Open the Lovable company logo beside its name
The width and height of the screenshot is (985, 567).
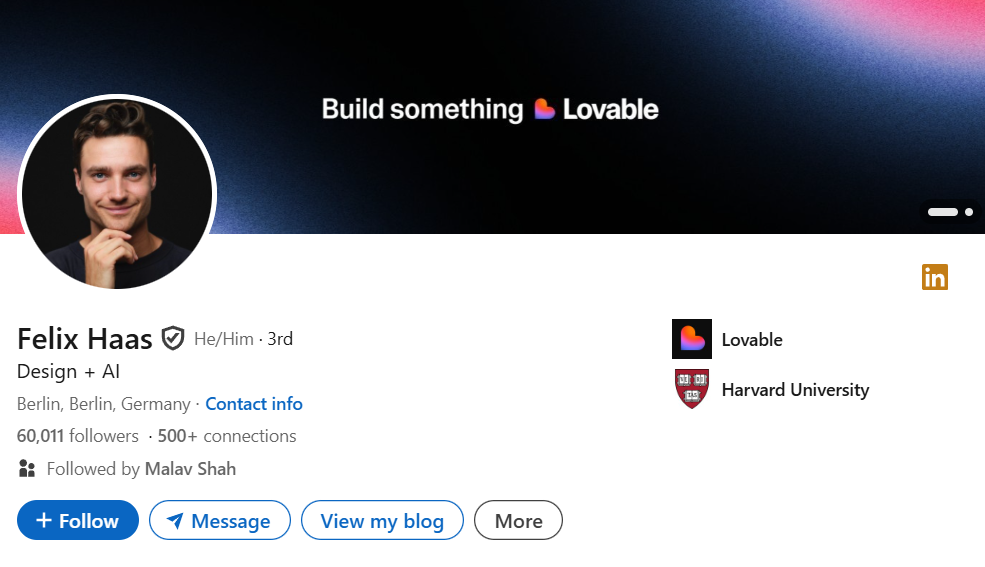pos(691,339)
